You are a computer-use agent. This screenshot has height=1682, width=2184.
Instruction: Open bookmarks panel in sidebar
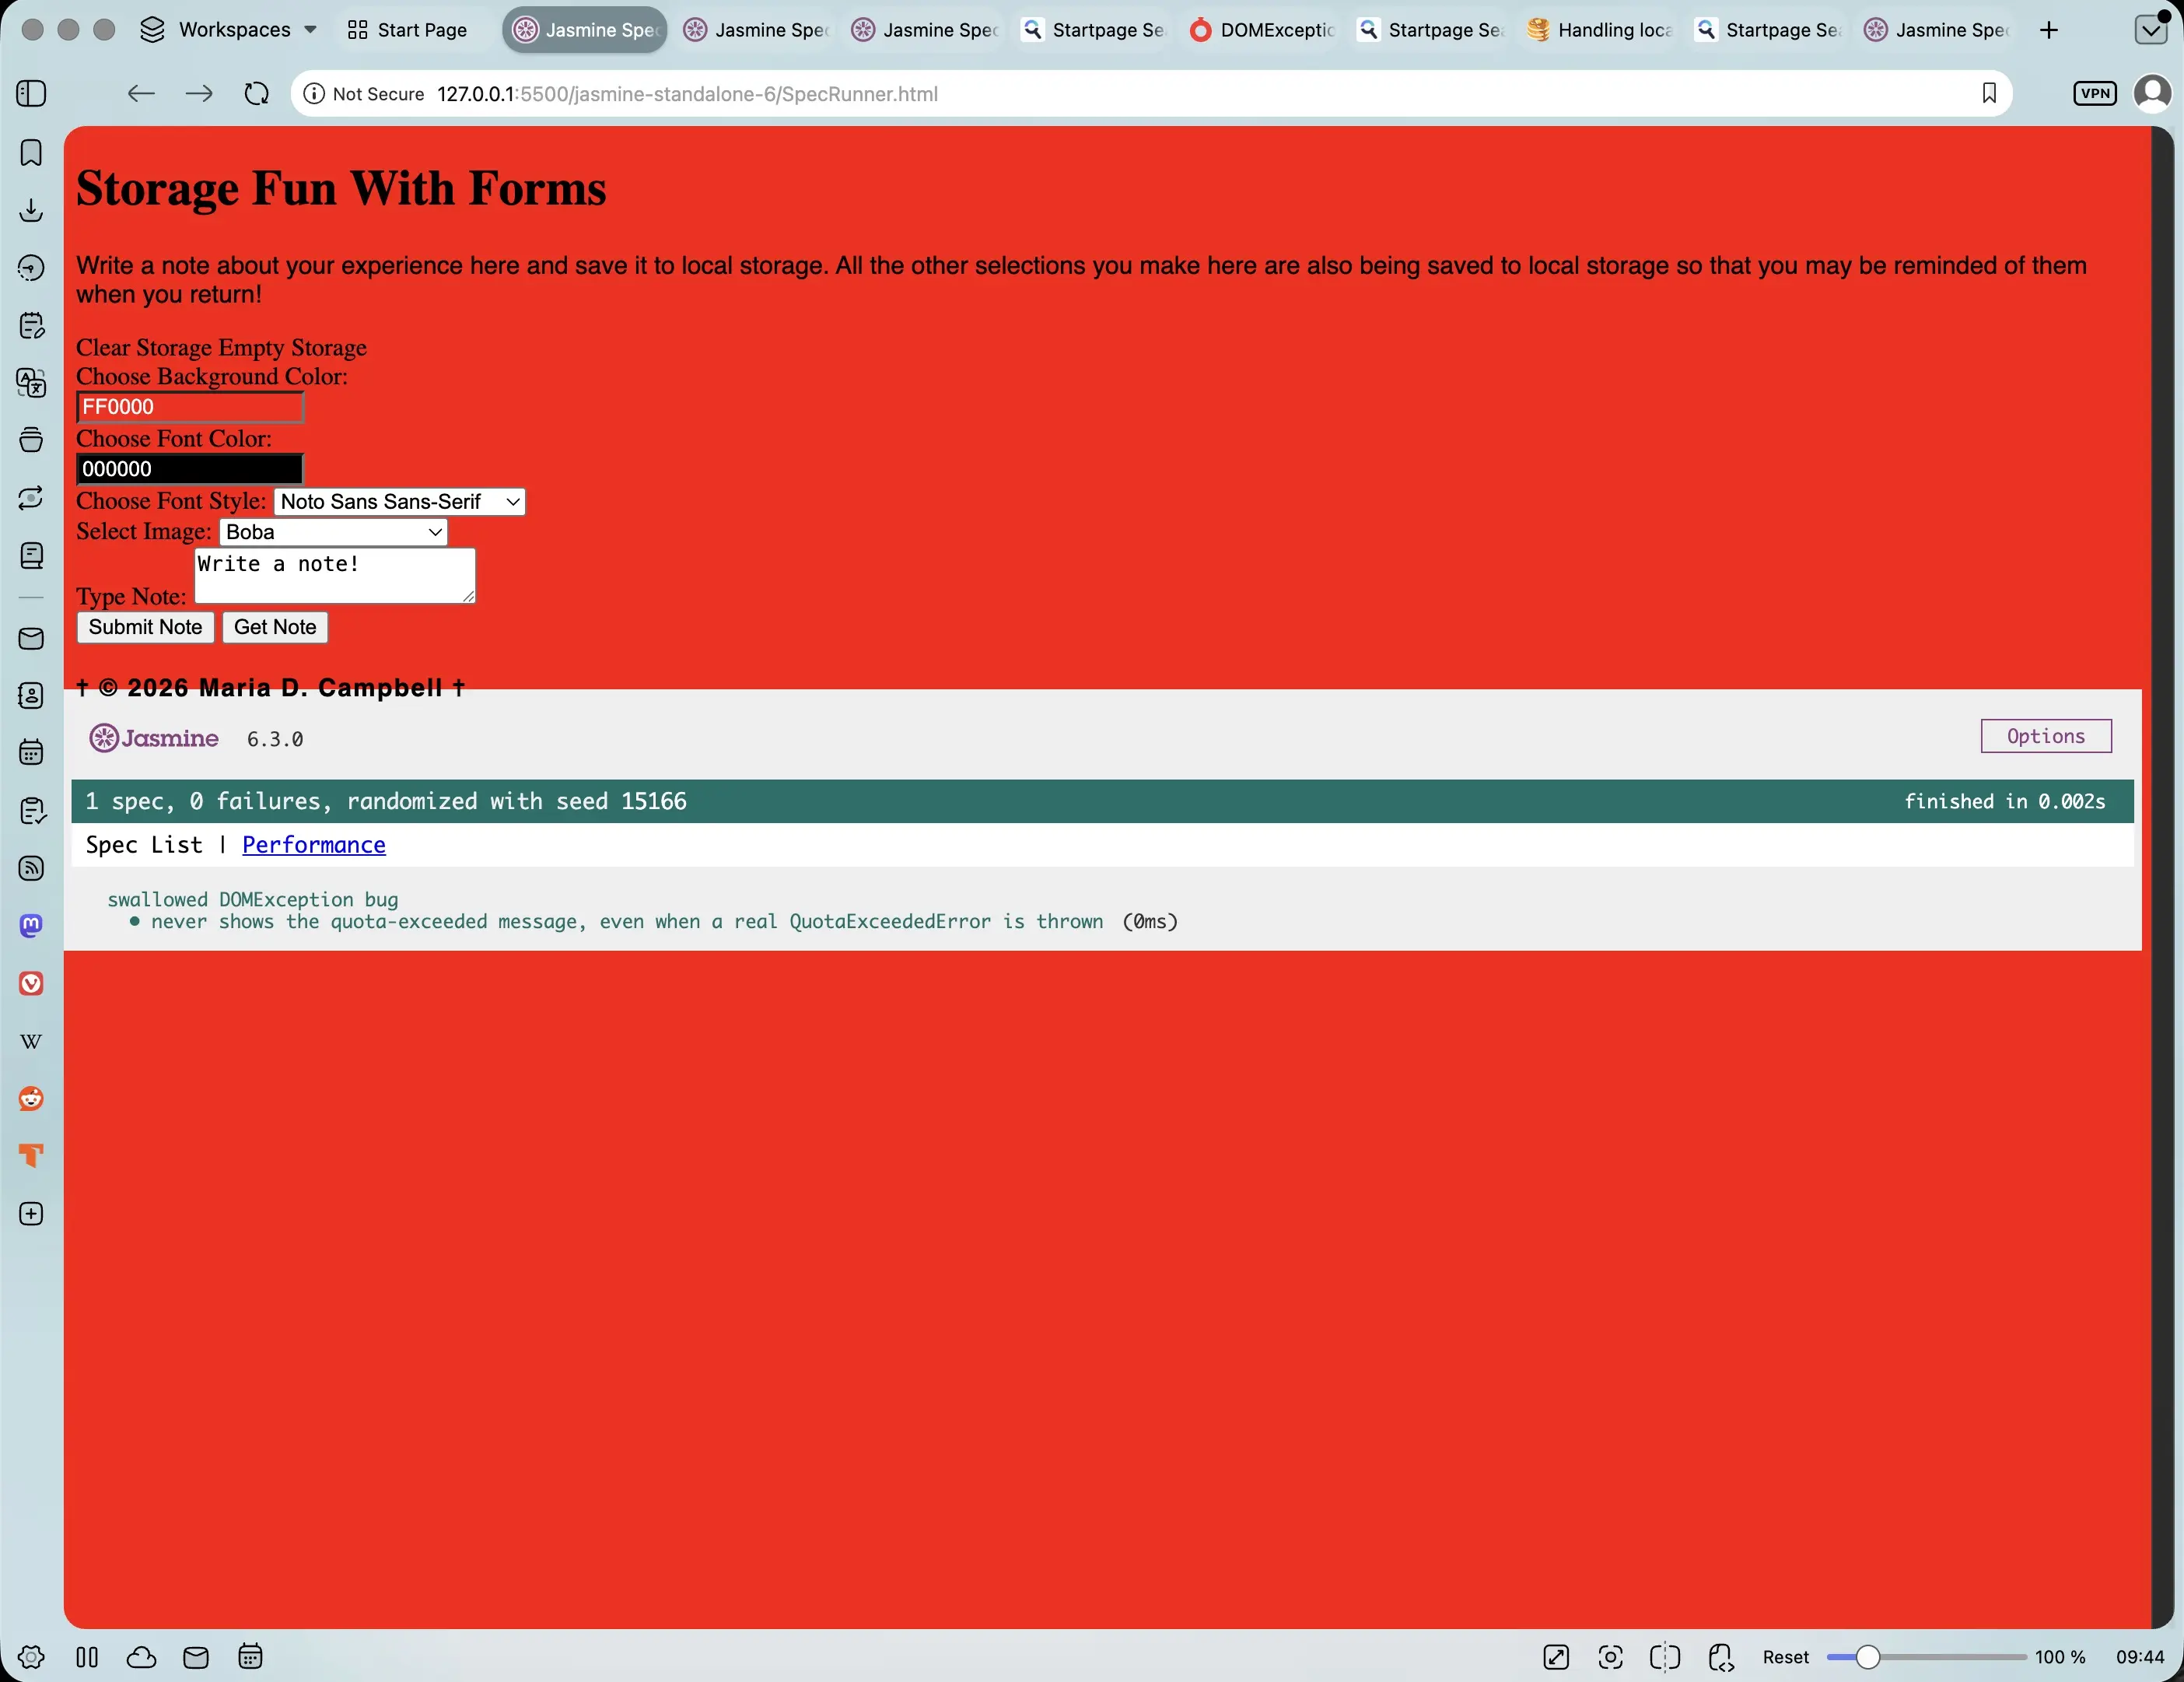(x=31, y=152)
